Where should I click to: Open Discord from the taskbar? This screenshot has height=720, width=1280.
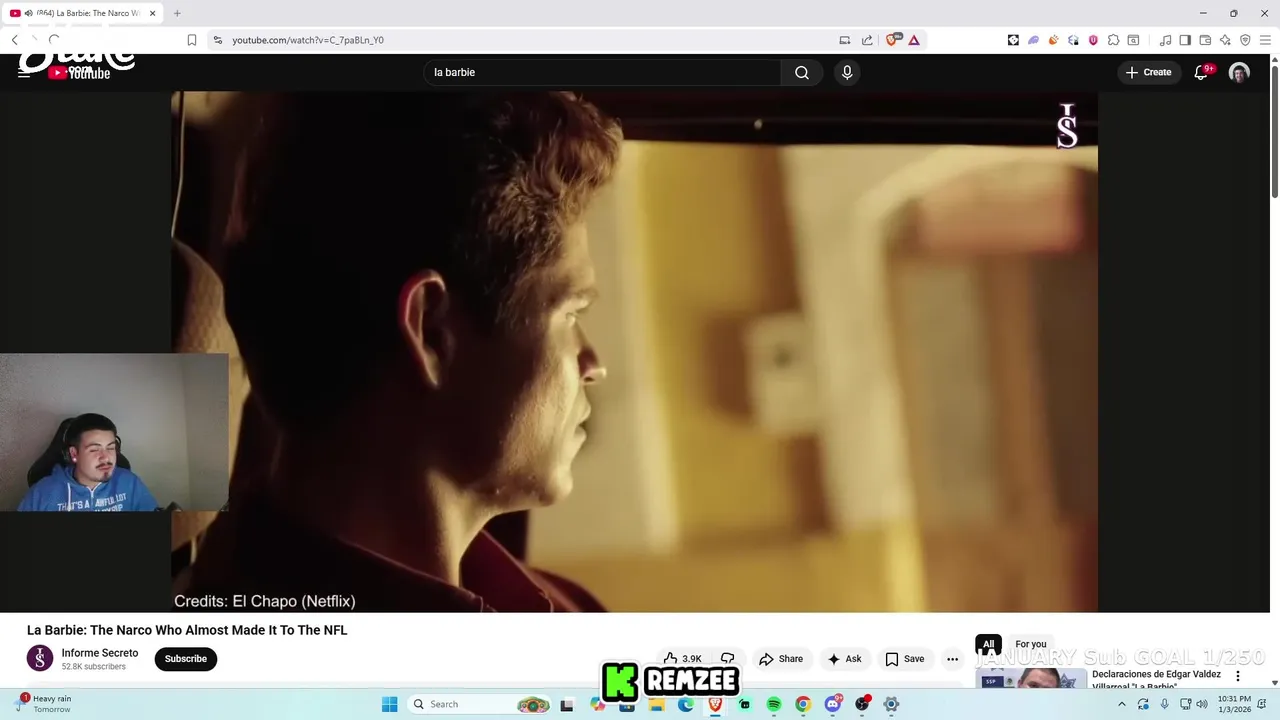point(832,704)
